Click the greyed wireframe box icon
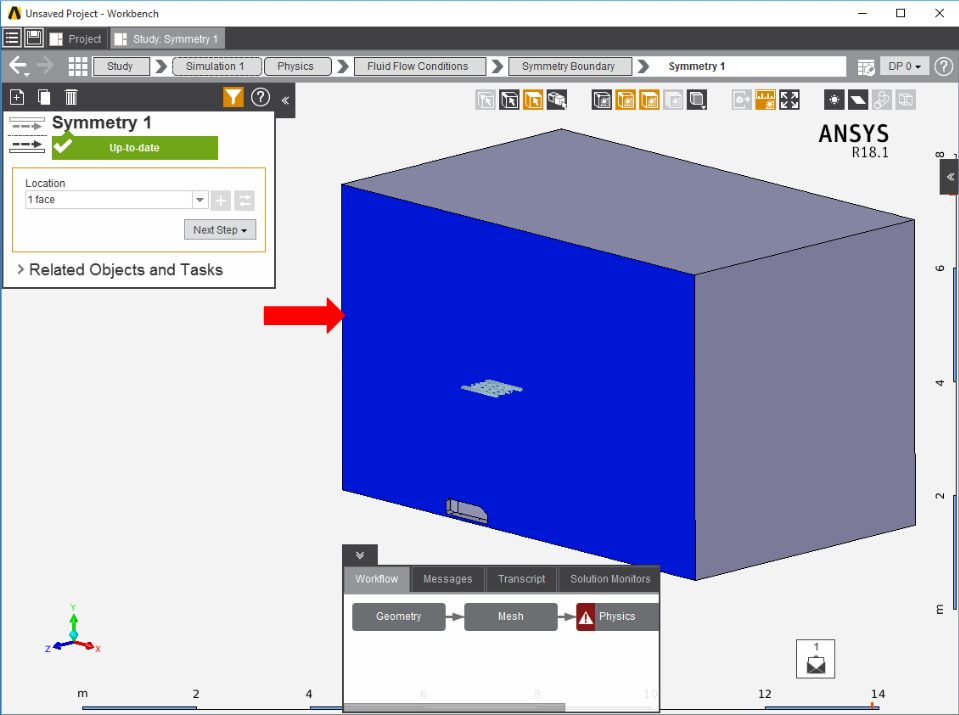This screenshot has height=715, width=959. 906,100
